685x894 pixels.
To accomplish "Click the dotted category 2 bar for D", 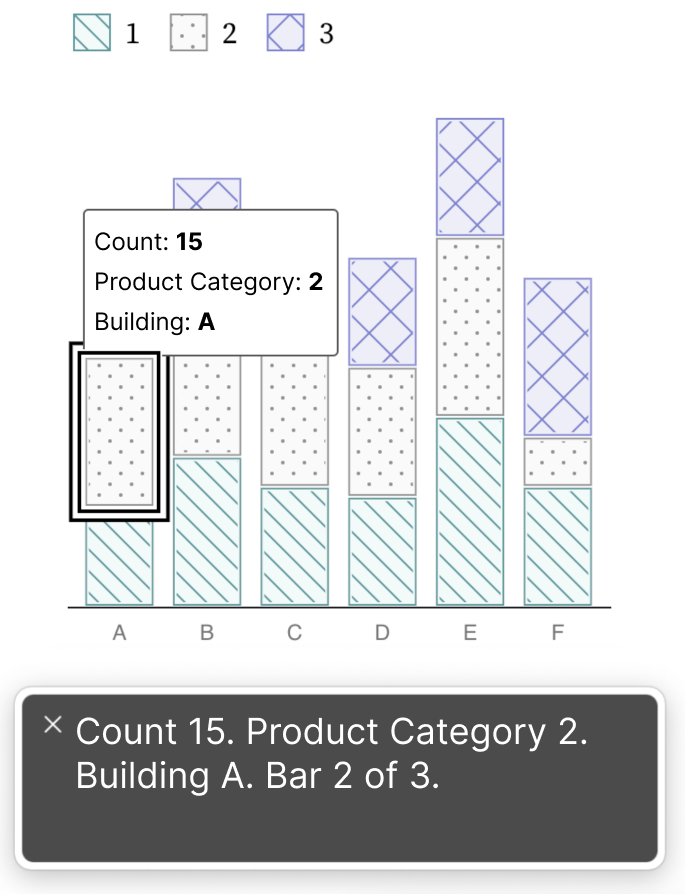I will pos(383,432).
